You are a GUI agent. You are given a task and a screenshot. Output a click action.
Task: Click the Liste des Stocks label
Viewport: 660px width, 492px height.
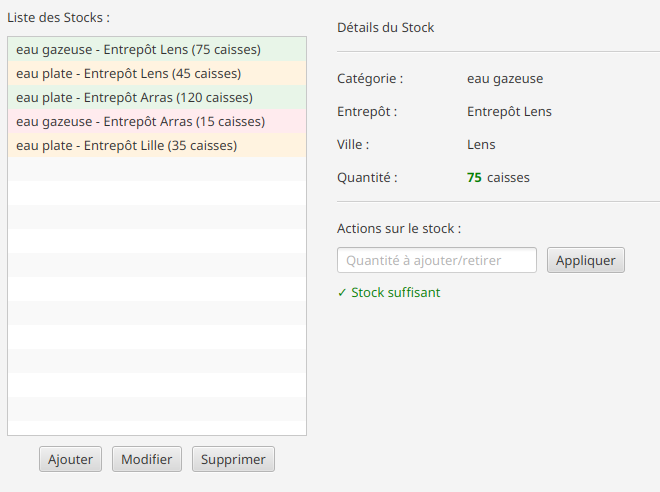[x=58, y=18]
